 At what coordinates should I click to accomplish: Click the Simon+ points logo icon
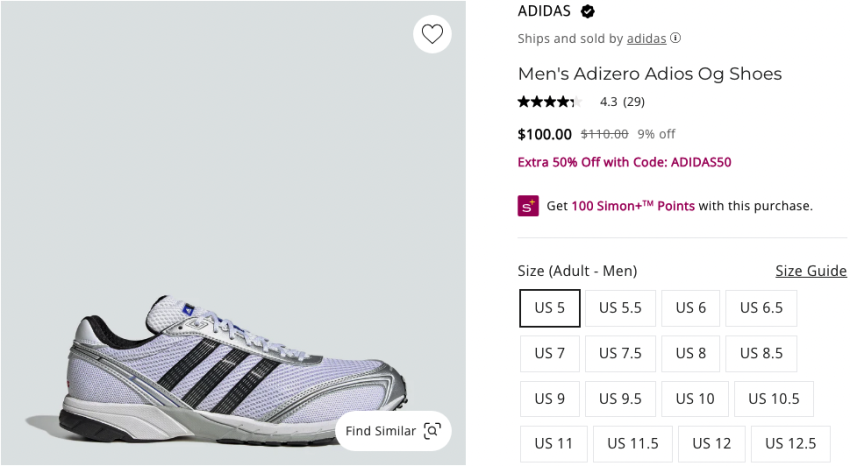coord(528,206)
